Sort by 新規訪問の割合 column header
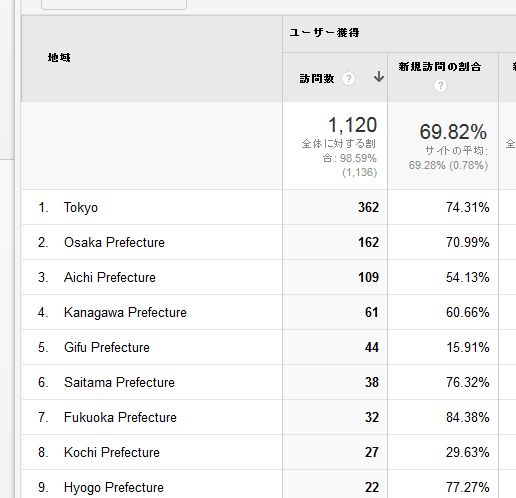Screen dimensions: 516x498 click(x=440, y=67)
